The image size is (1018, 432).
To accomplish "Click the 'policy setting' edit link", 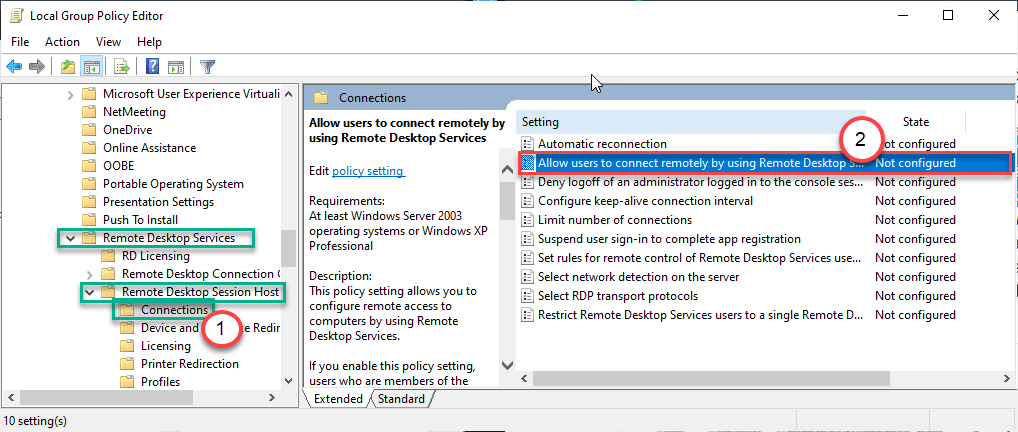I will click(x=367, y=171).
